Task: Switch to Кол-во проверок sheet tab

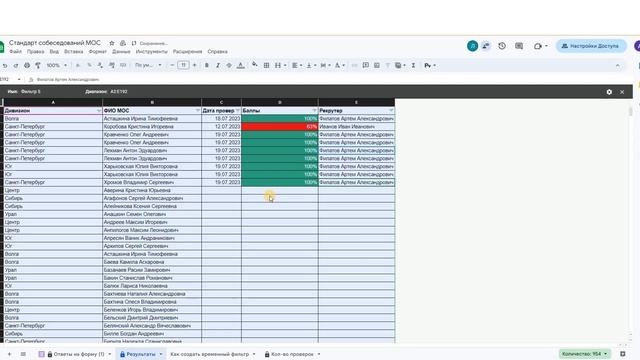Action: 293,354
